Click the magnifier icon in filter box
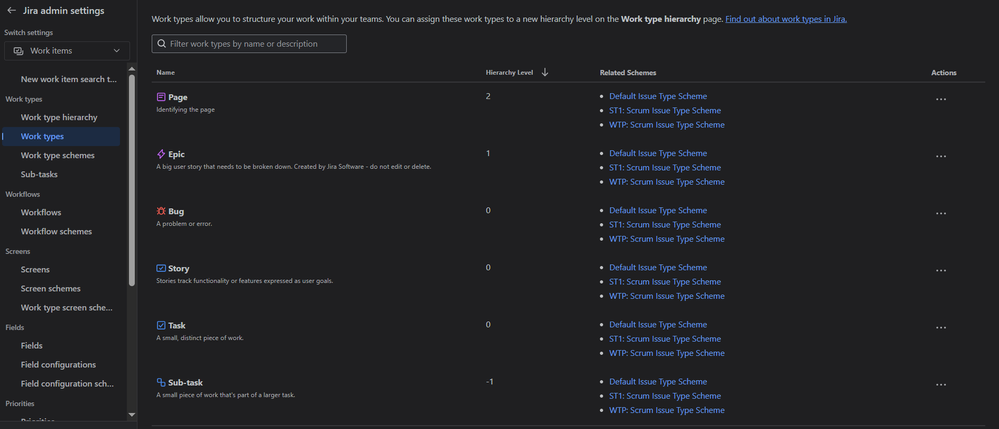999x429 pixels. [x=162, y=44]
